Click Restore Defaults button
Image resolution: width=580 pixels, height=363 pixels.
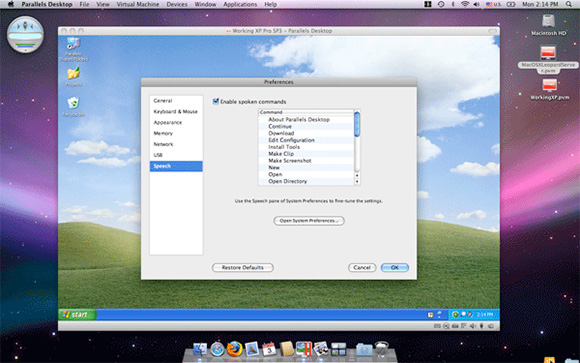coord(243,267)
